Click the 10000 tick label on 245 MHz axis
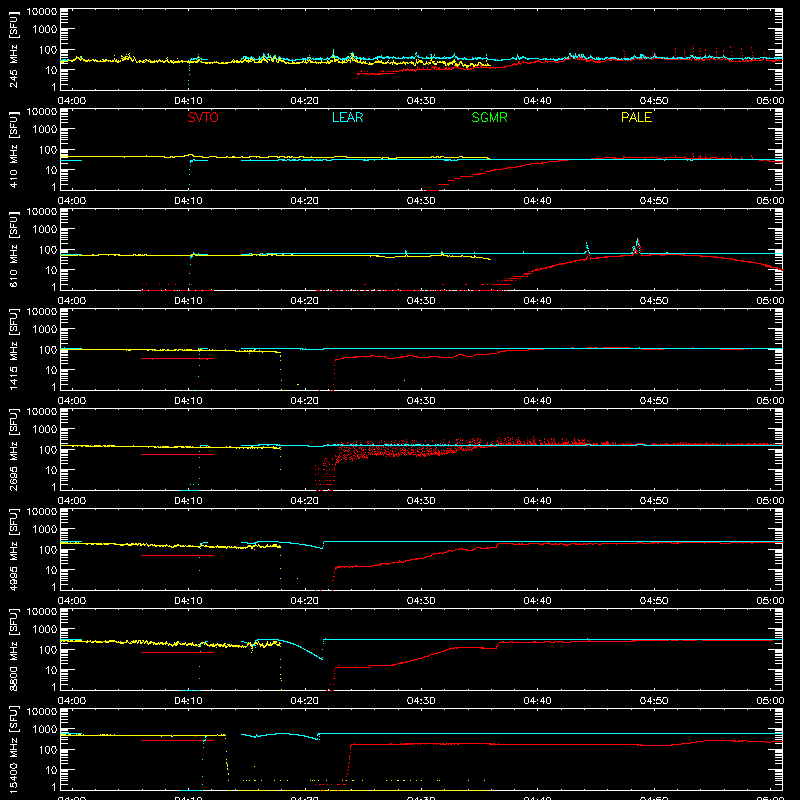 tap(42, 12)
